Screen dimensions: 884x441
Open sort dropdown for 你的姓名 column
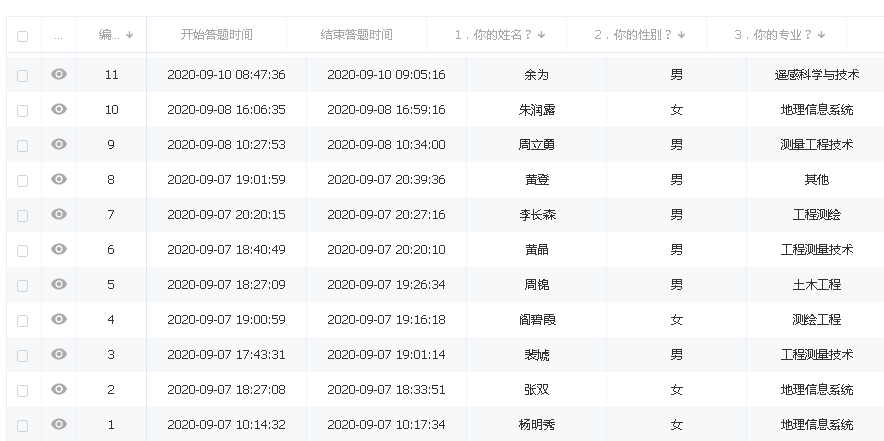(x=541, y=35)
